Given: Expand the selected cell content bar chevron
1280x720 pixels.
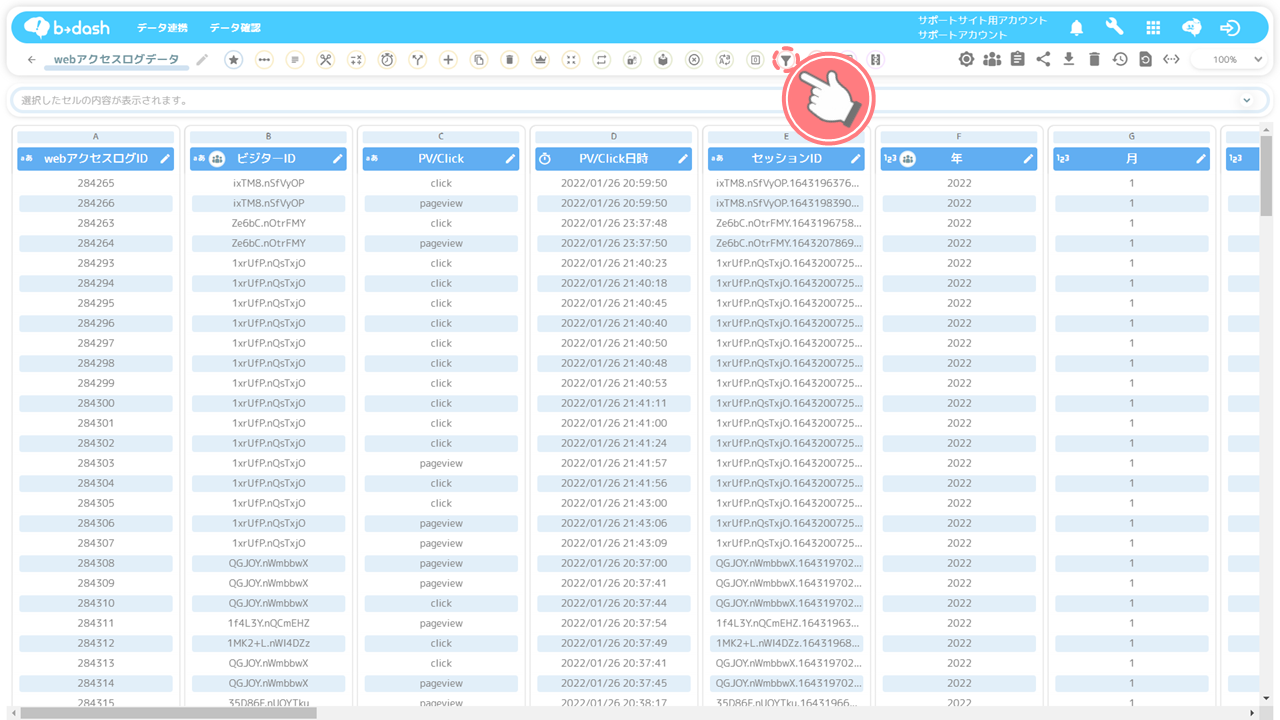Looking at the screenshot, I should pos(1247,100).
